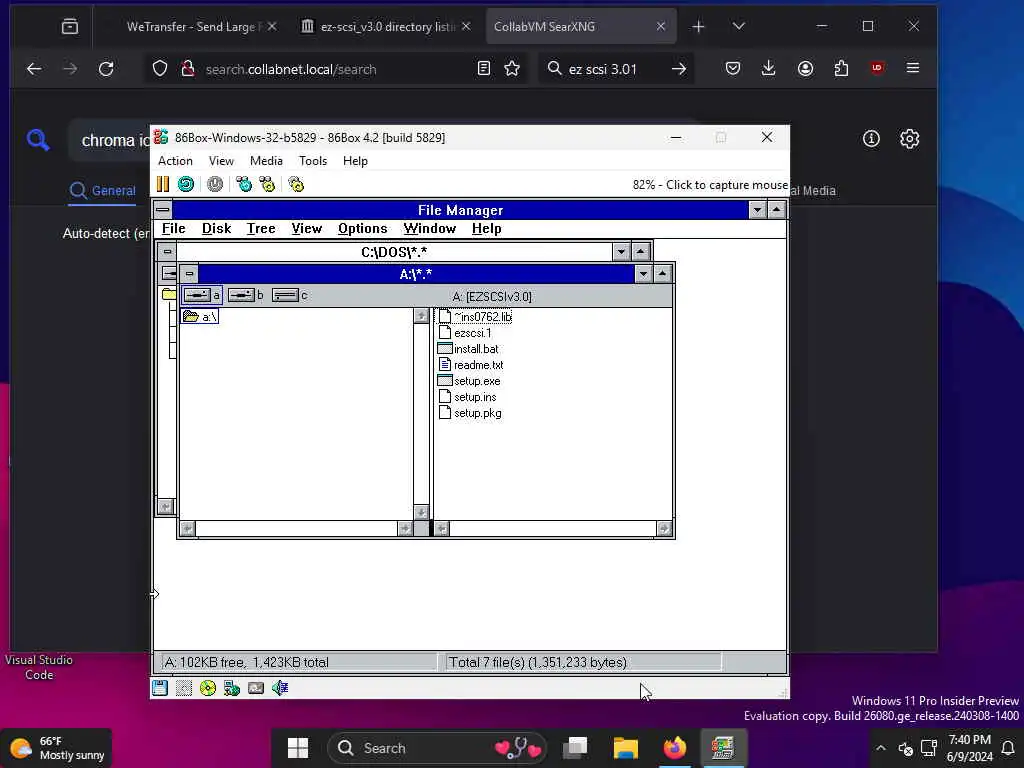The image size is (1024, 768).
Task: Toggle Firefox reader view
Action: 484,69
